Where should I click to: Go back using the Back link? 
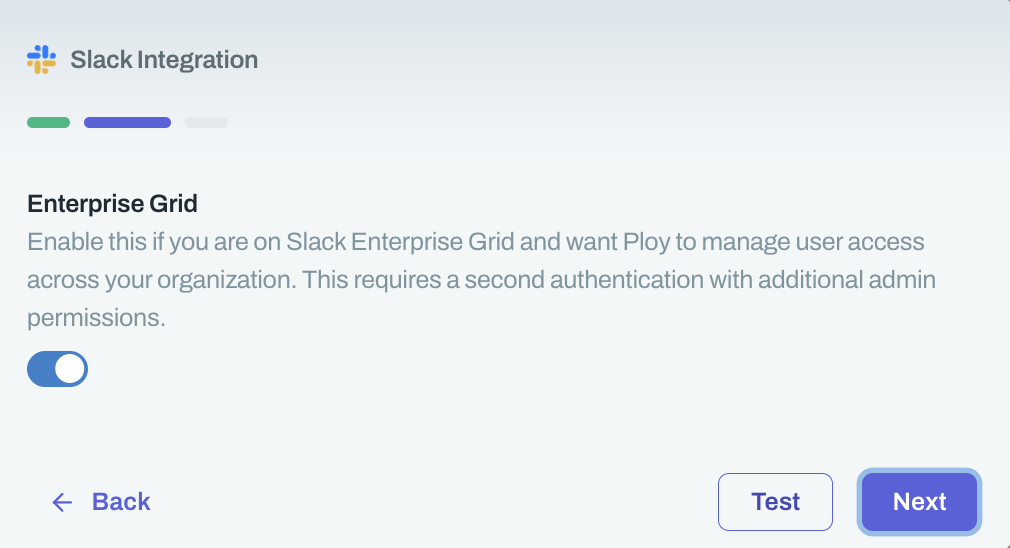pyautogui.click(x=120, y=502)
